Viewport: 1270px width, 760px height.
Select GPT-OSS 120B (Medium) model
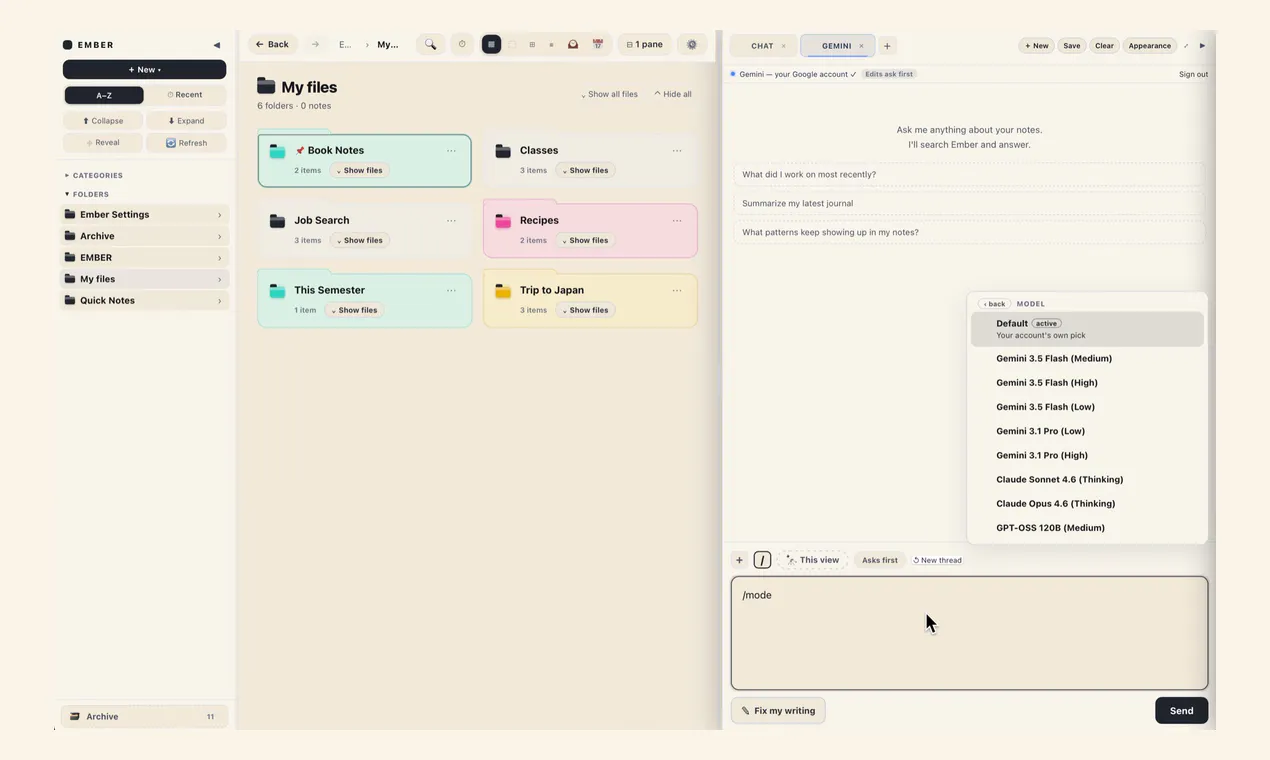tap(1087, 527)
